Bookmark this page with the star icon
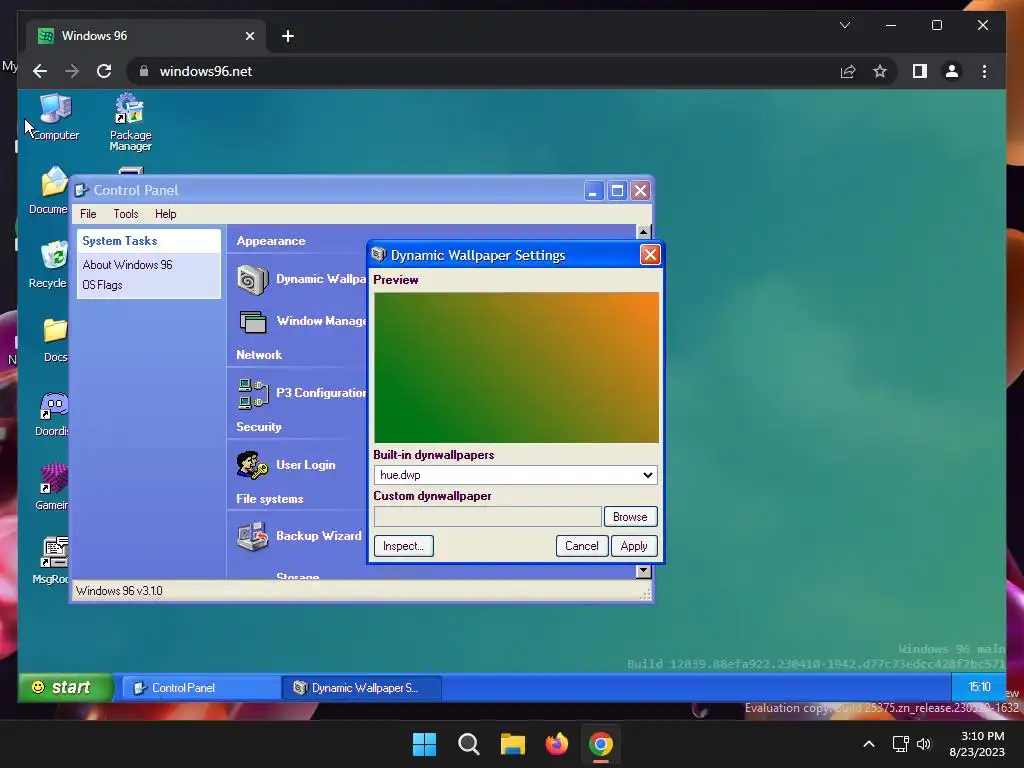Viewport: 1024px width, 768px height. tap(880, 71)
